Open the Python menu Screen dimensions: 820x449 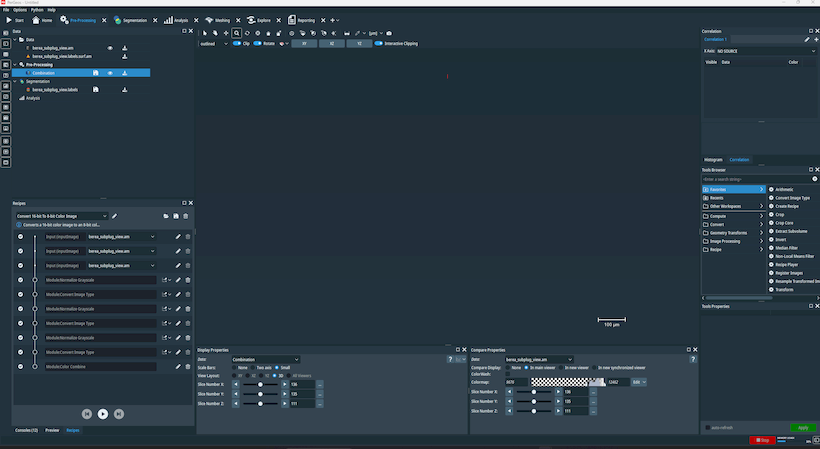click(x=35, y=9)
